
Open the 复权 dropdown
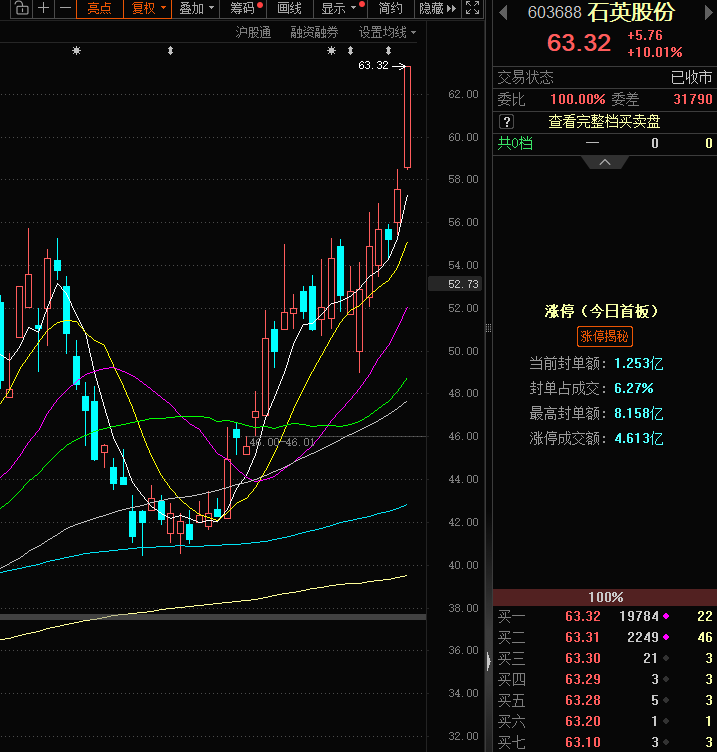(x=148, y=9)
